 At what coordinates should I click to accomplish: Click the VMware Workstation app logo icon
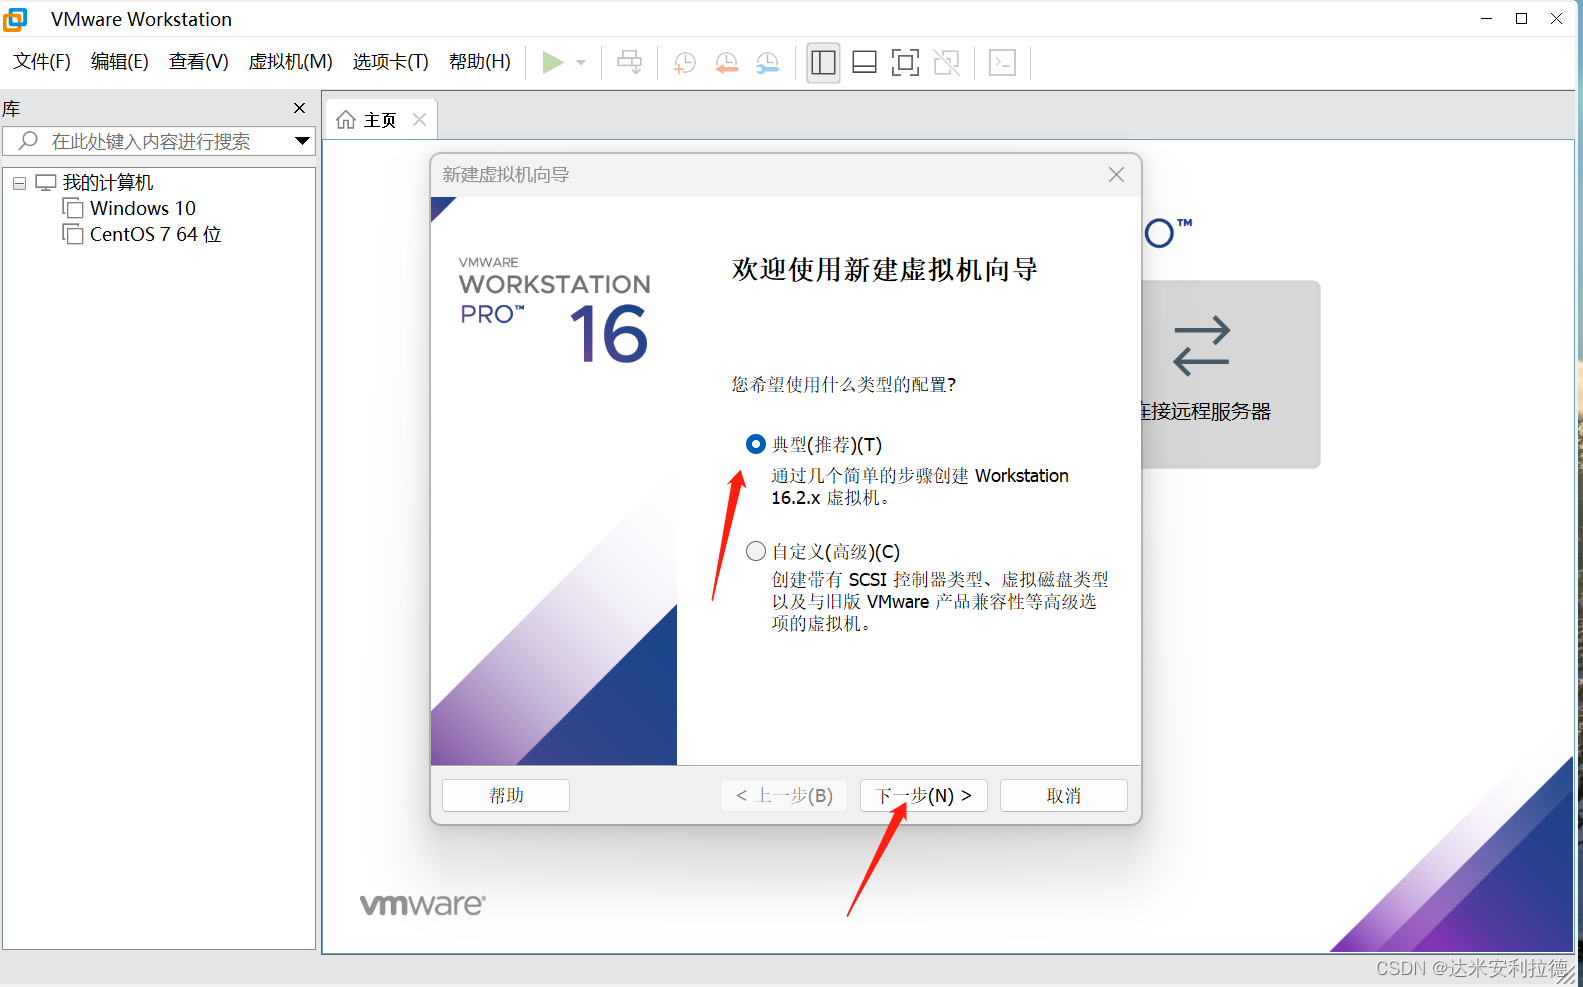coord(15,19)
